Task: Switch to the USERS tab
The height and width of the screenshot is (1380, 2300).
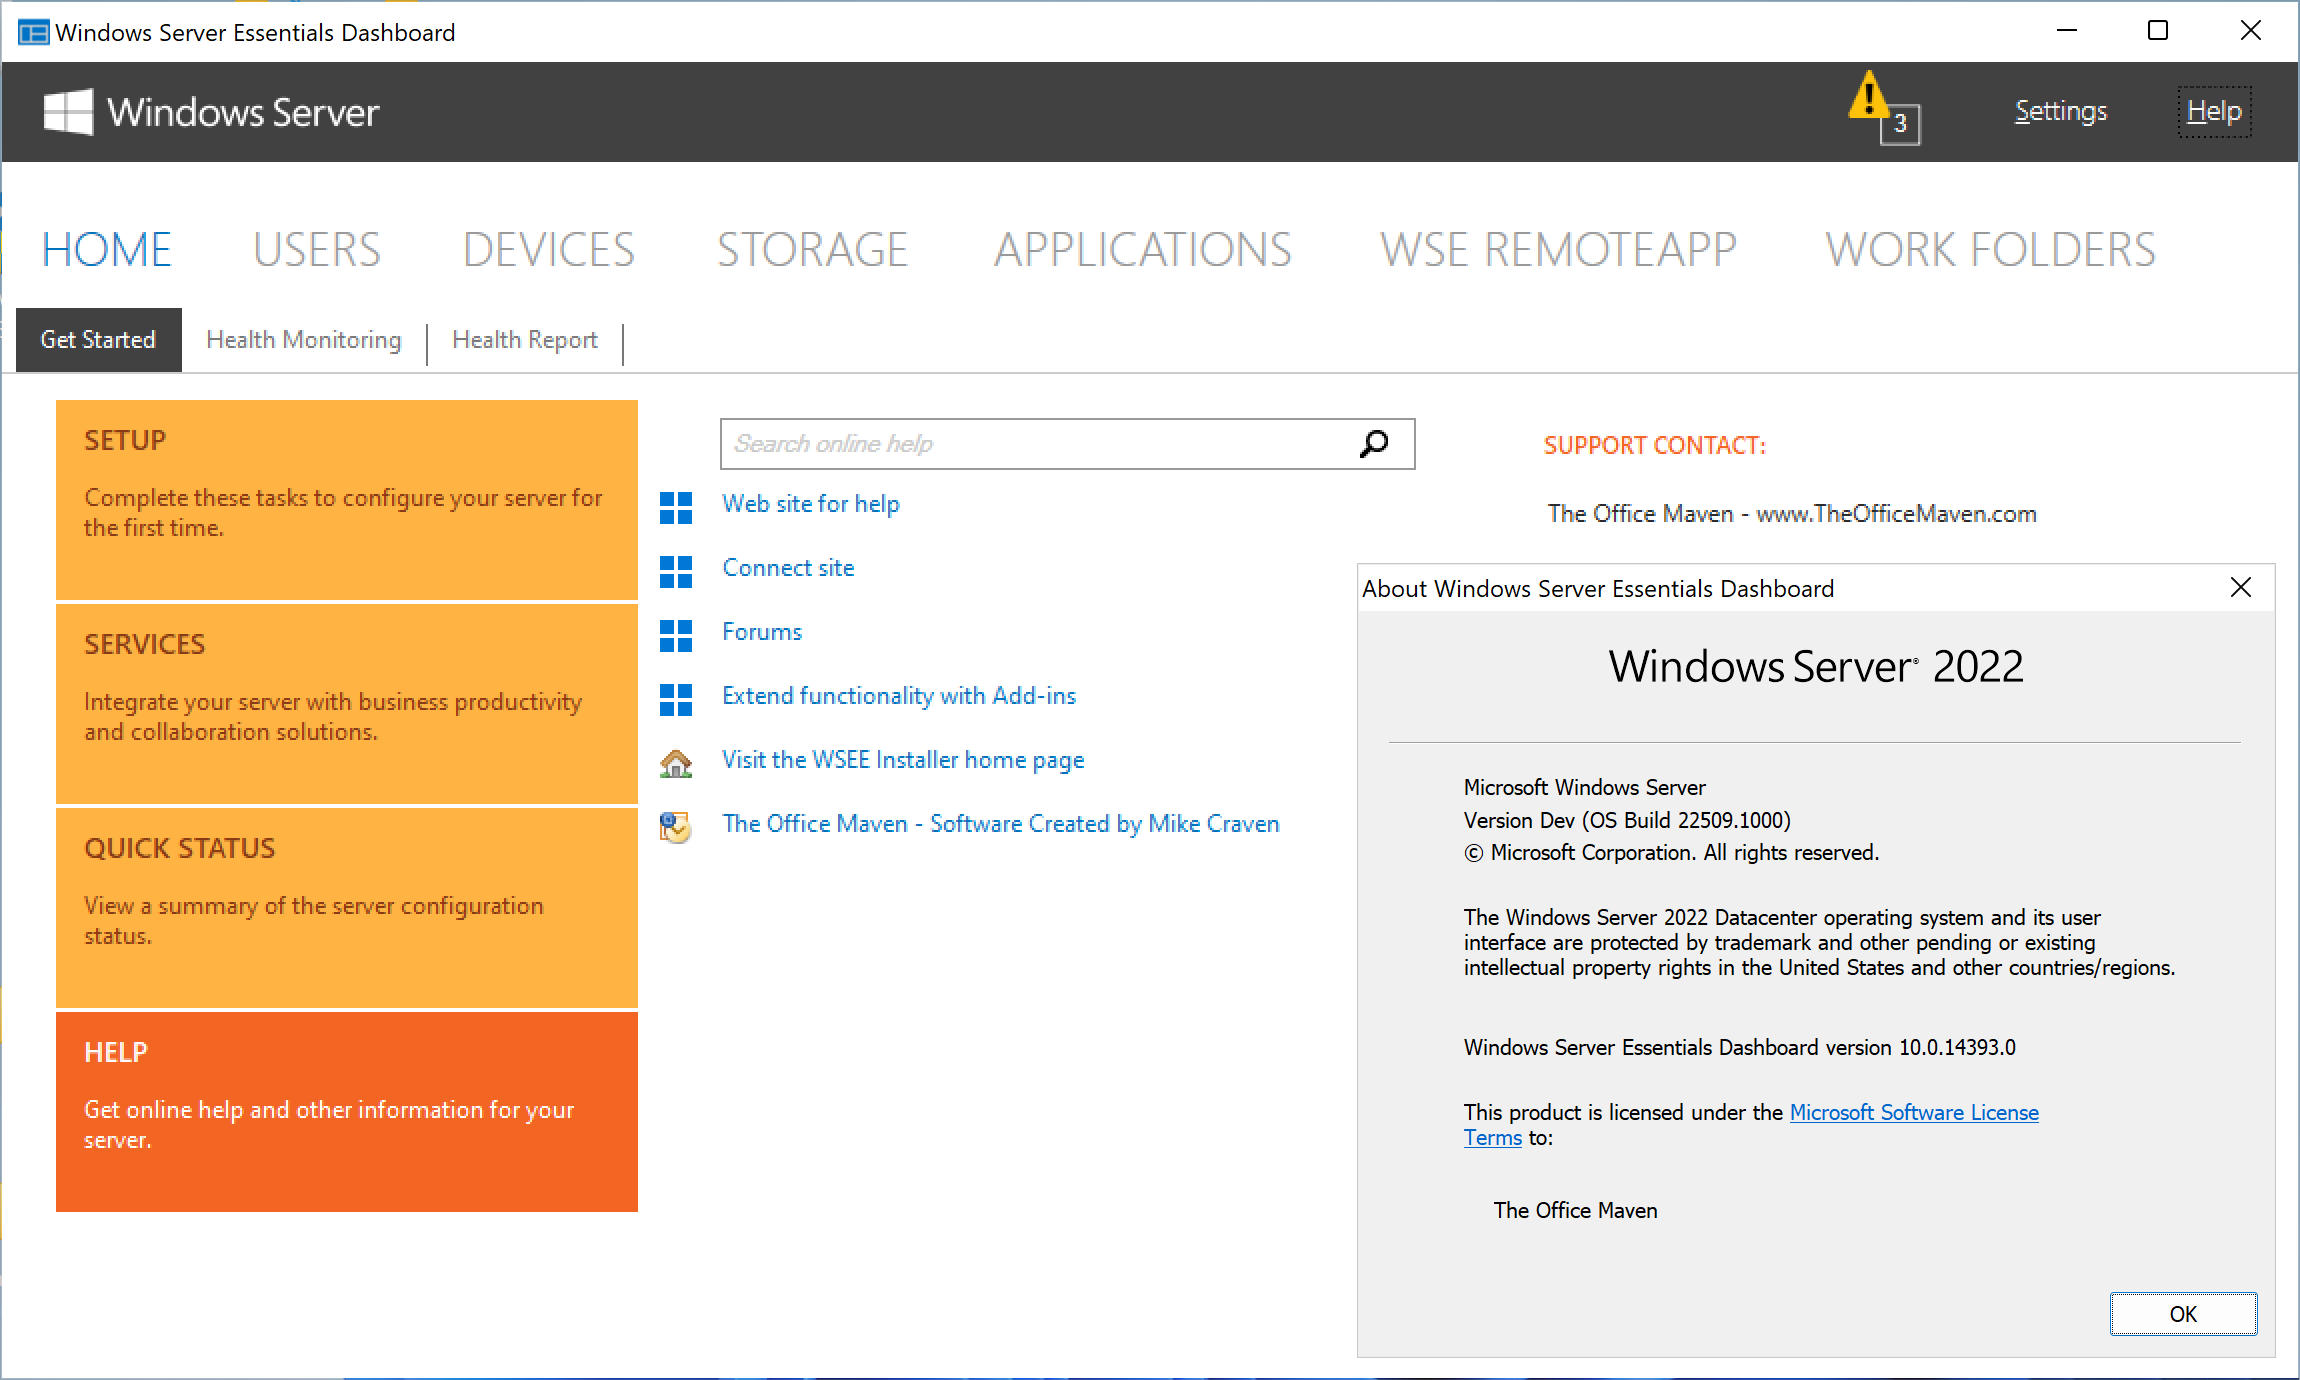Action: 315,250
